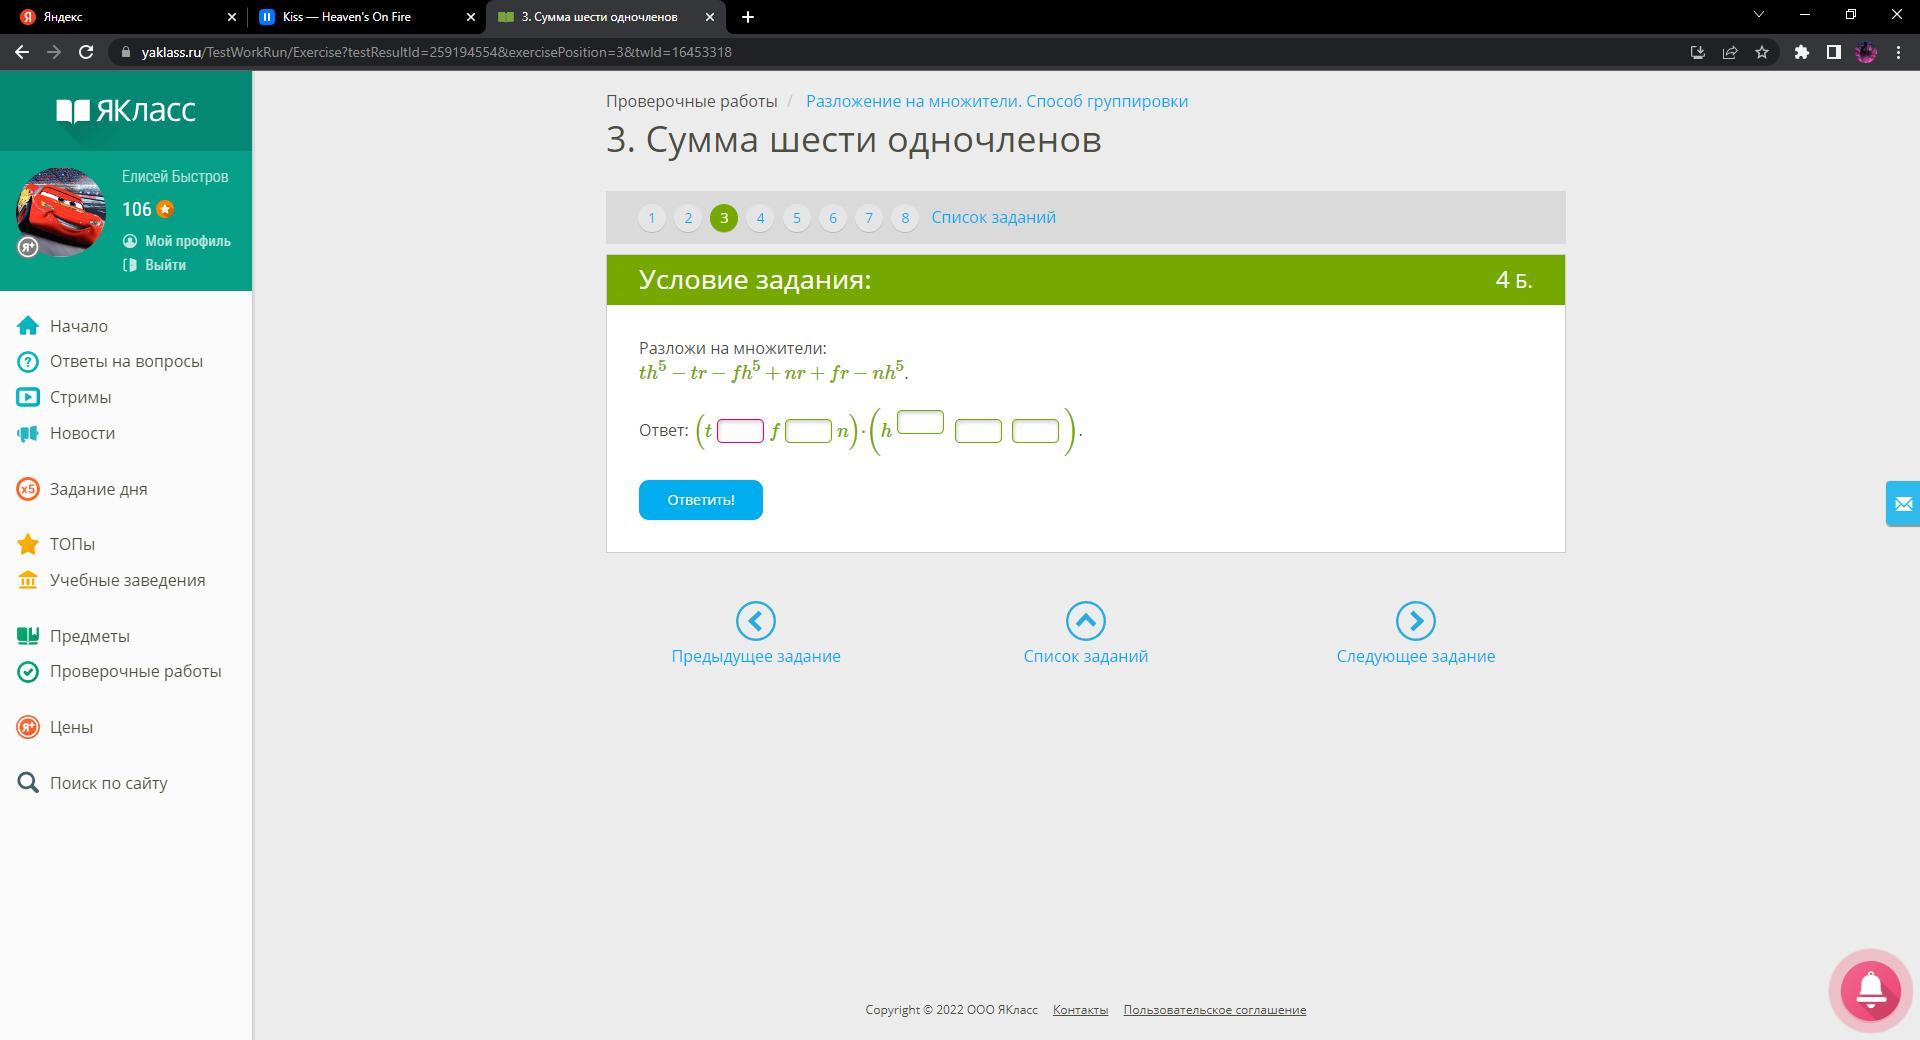Click the address bar URL
This screenshot has width=1920, height=1040.
436,52
